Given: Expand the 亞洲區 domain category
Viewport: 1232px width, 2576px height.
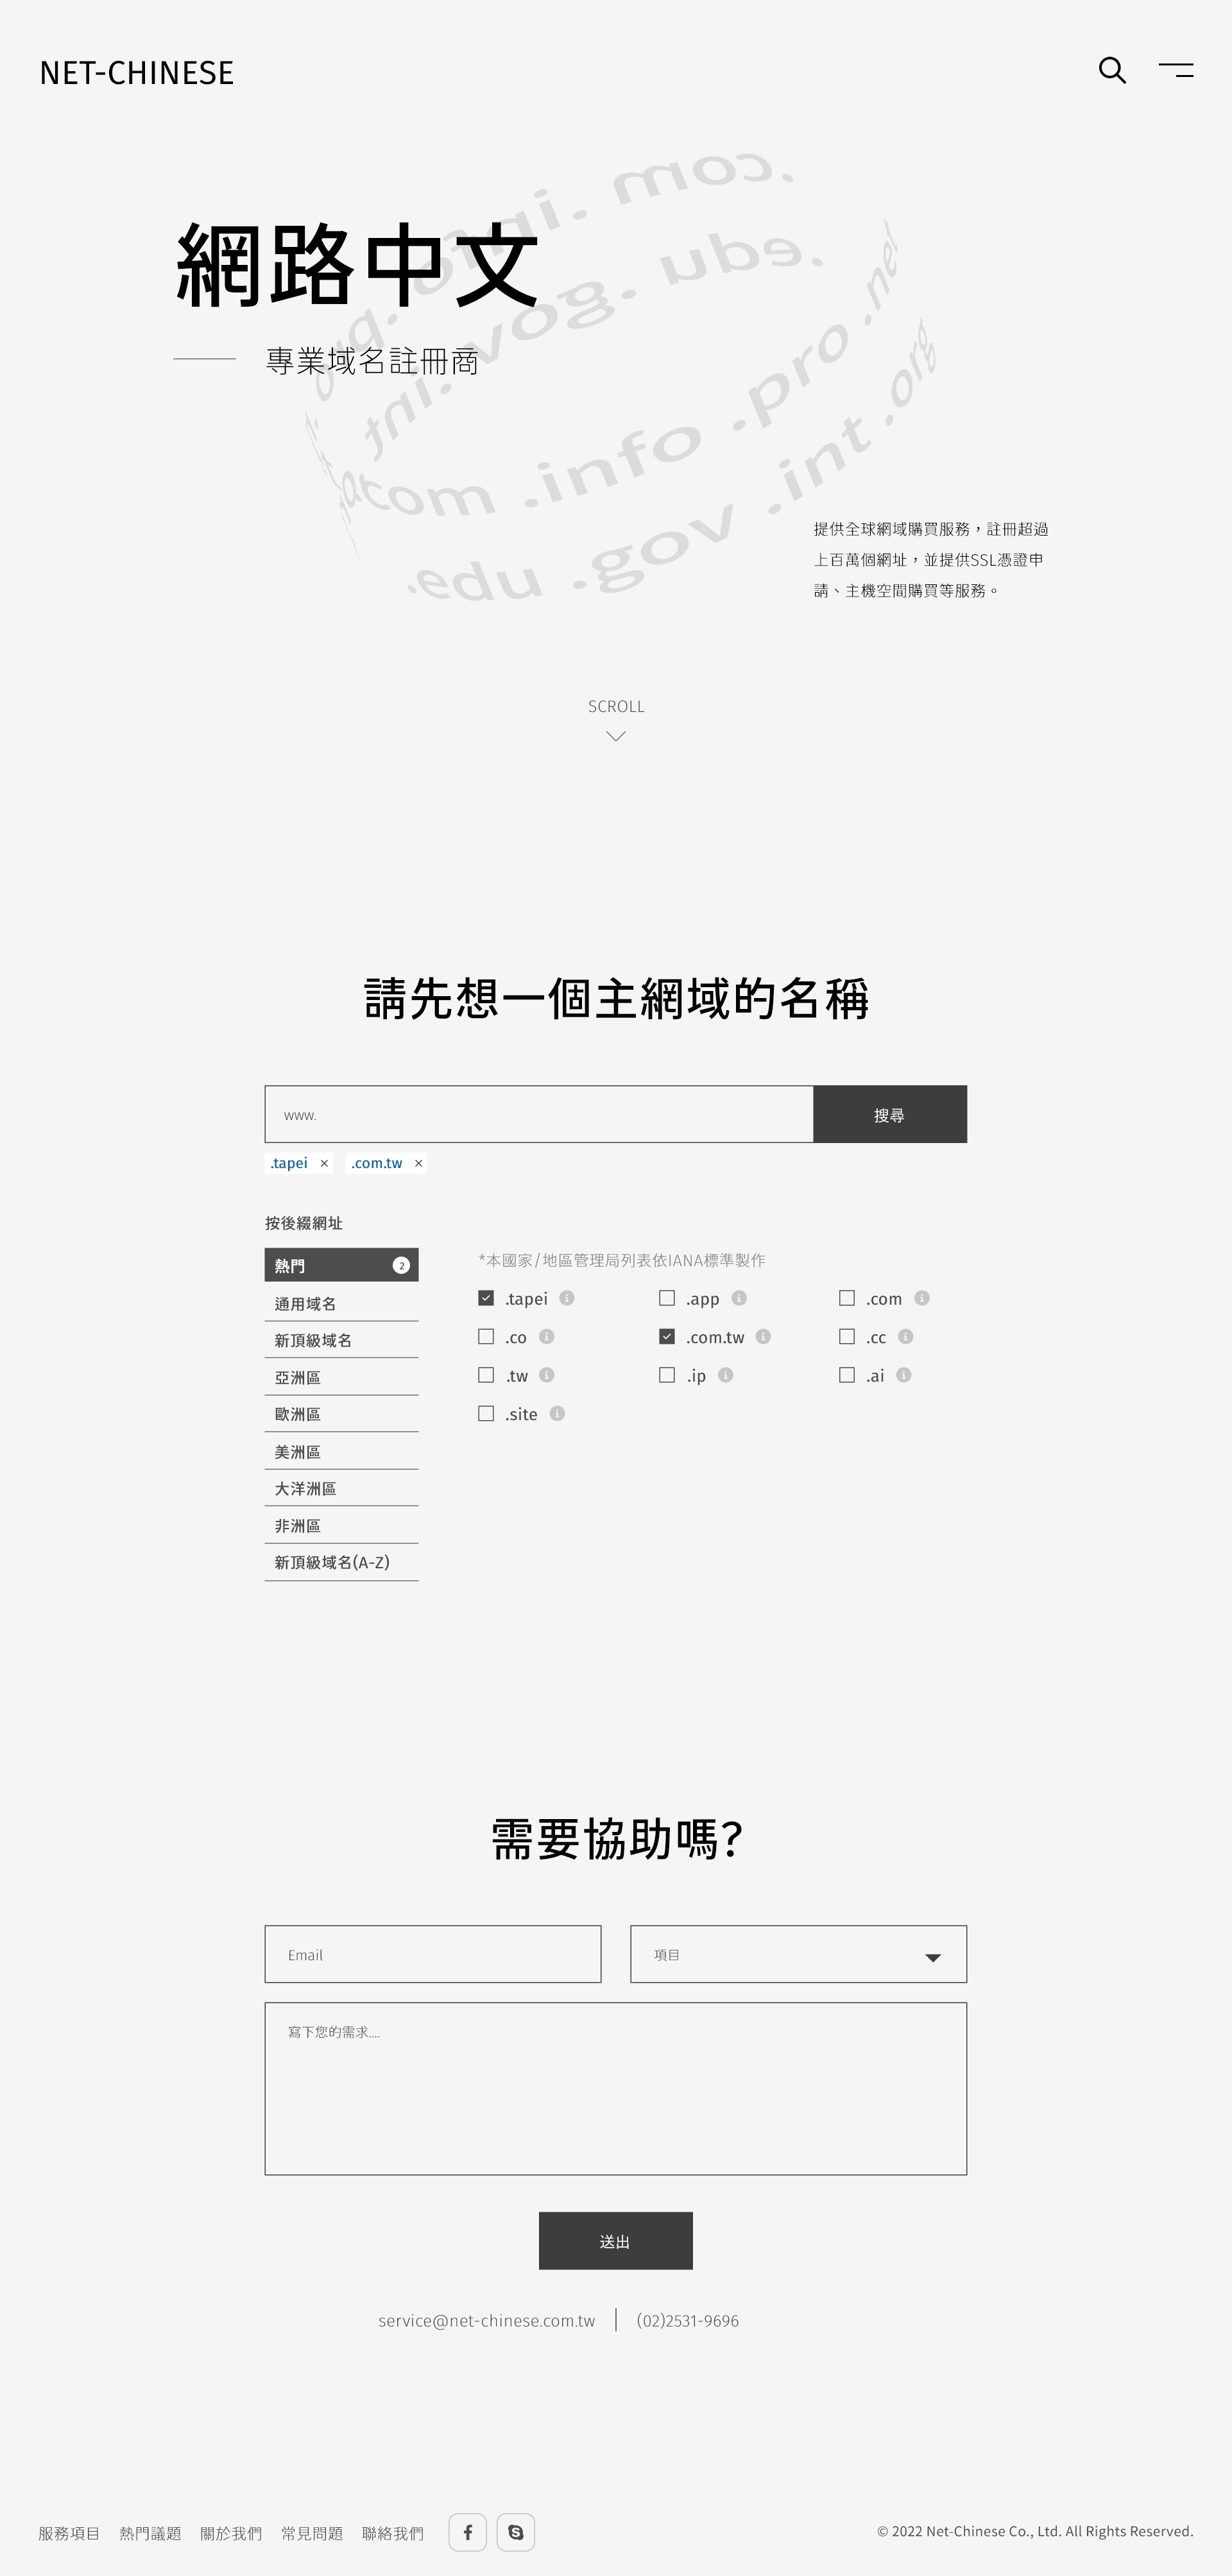Looking at the screenshot, I should tap(341, 1377).
